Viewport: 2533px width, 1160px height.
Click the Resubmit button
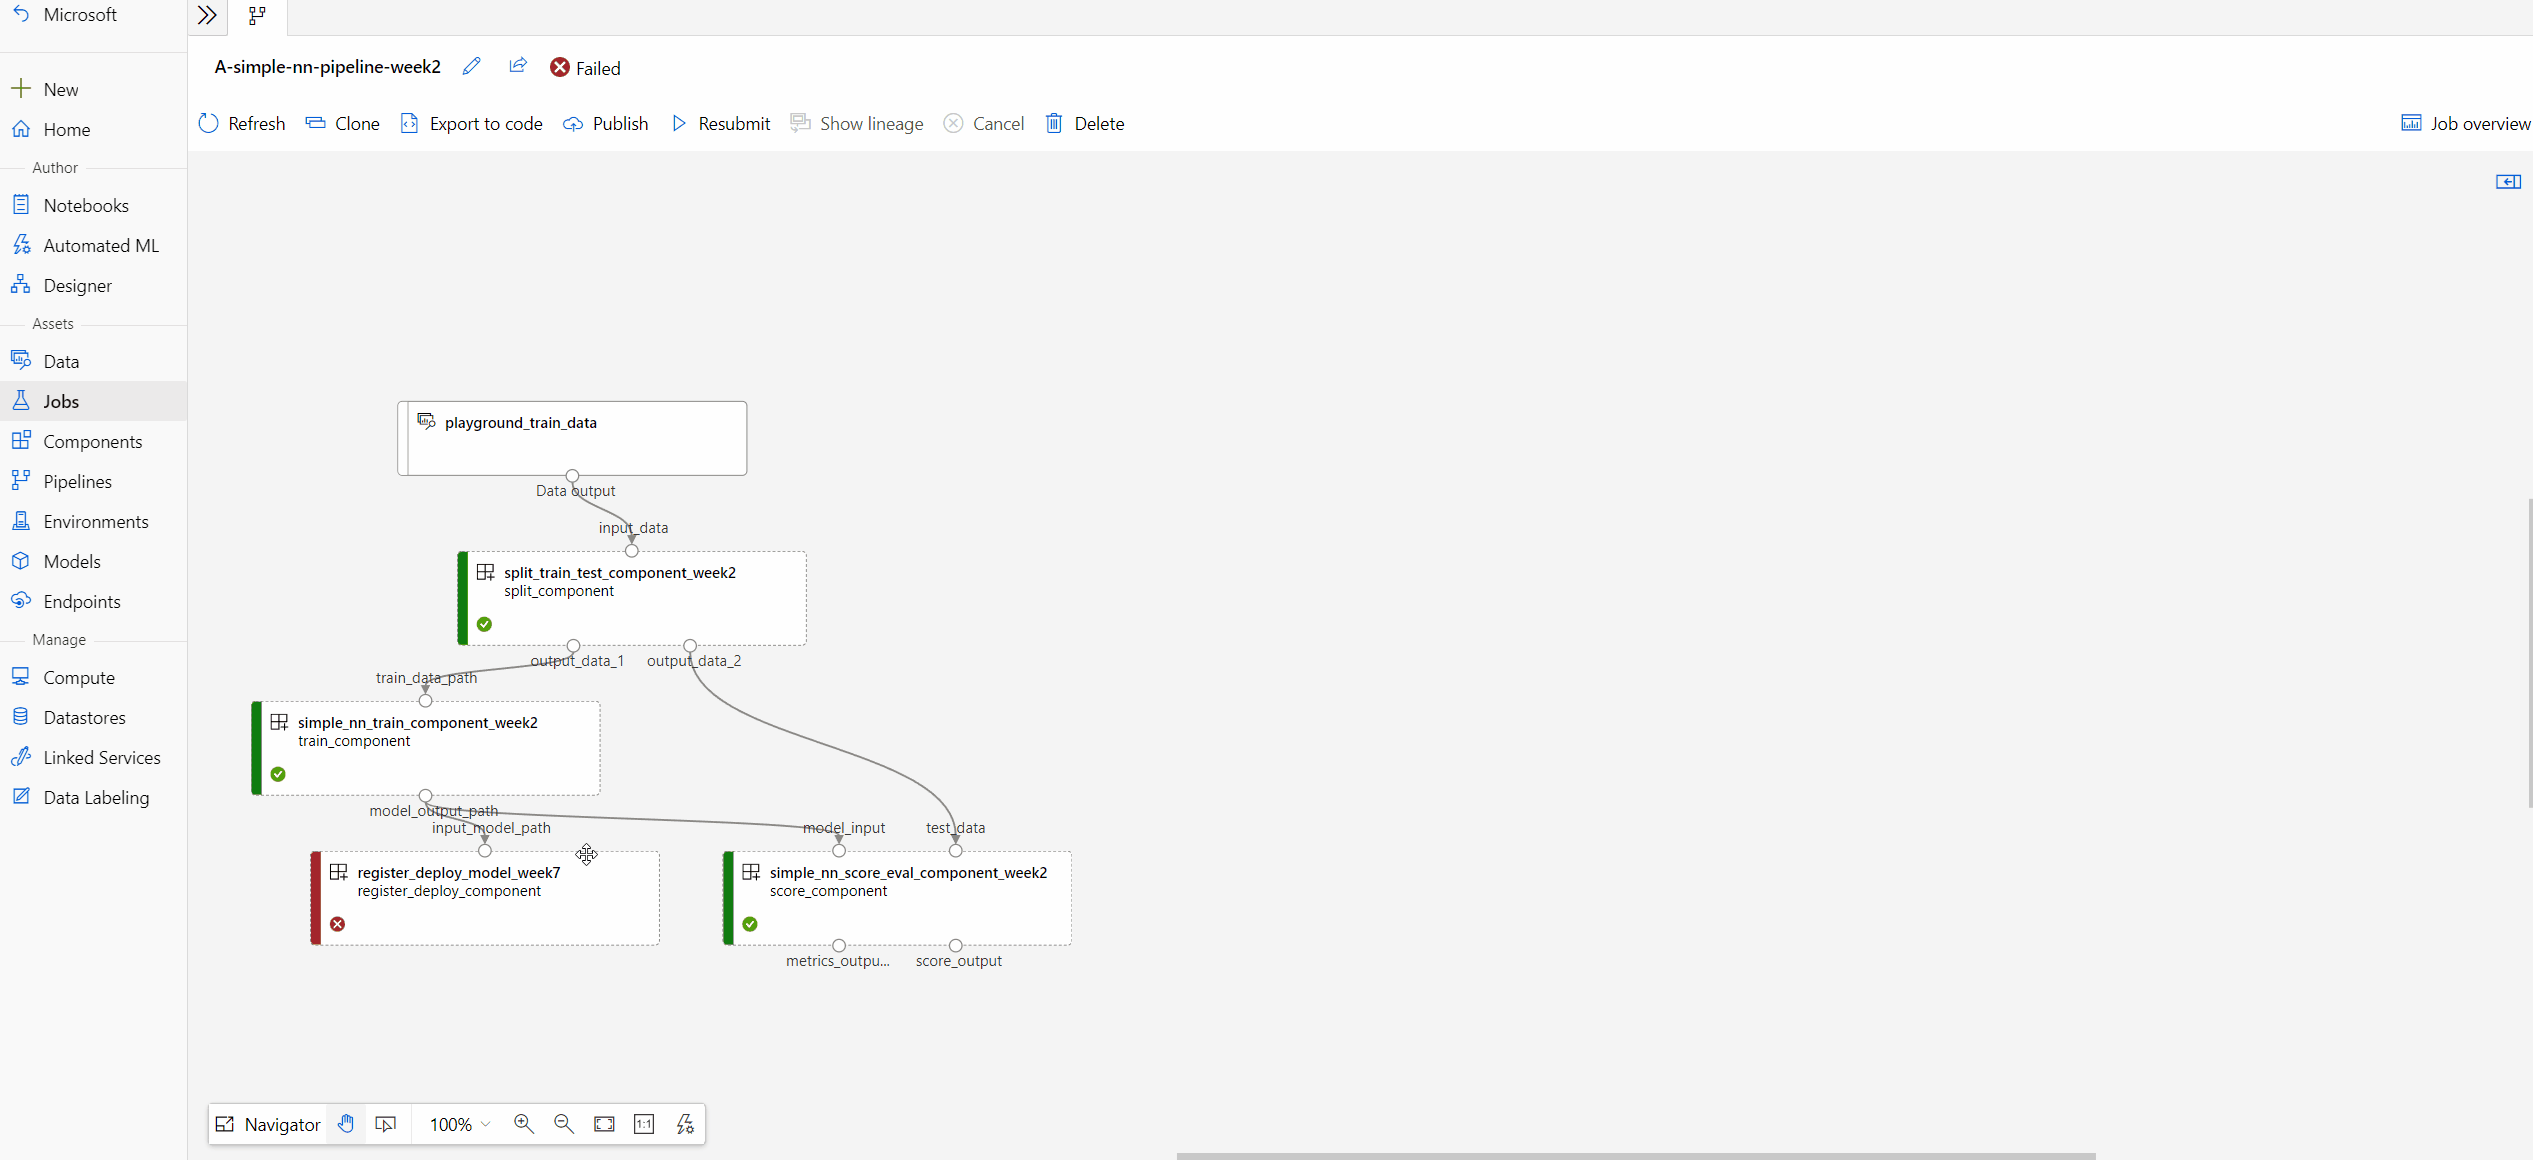pyautogui.click(x=722, y=123)
